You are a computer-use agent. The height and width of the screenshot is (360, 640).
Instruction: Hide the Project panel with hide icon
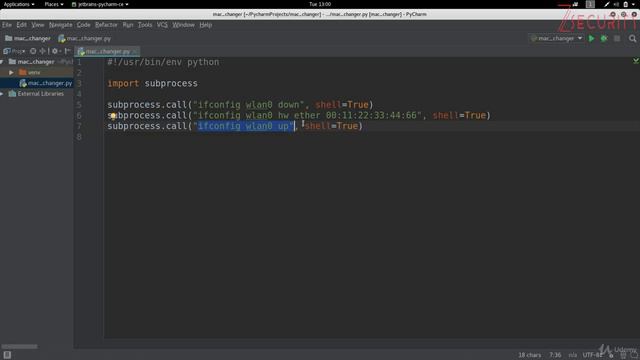[67, 51]
